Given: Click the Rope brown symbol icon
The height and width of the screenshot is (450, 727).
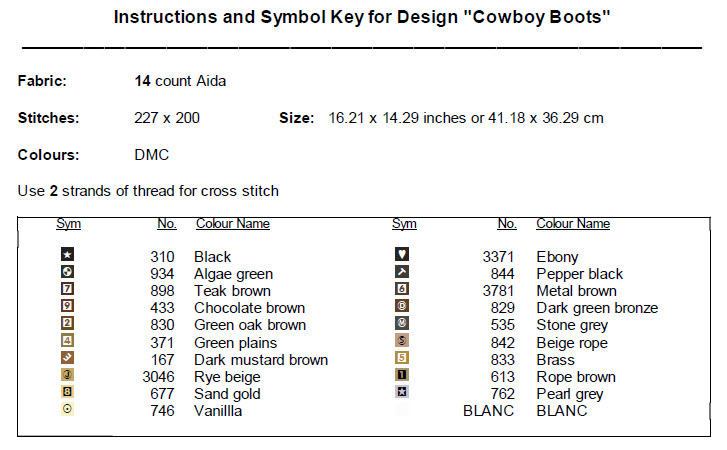Looking at the screenshot, I should point(403,376).
